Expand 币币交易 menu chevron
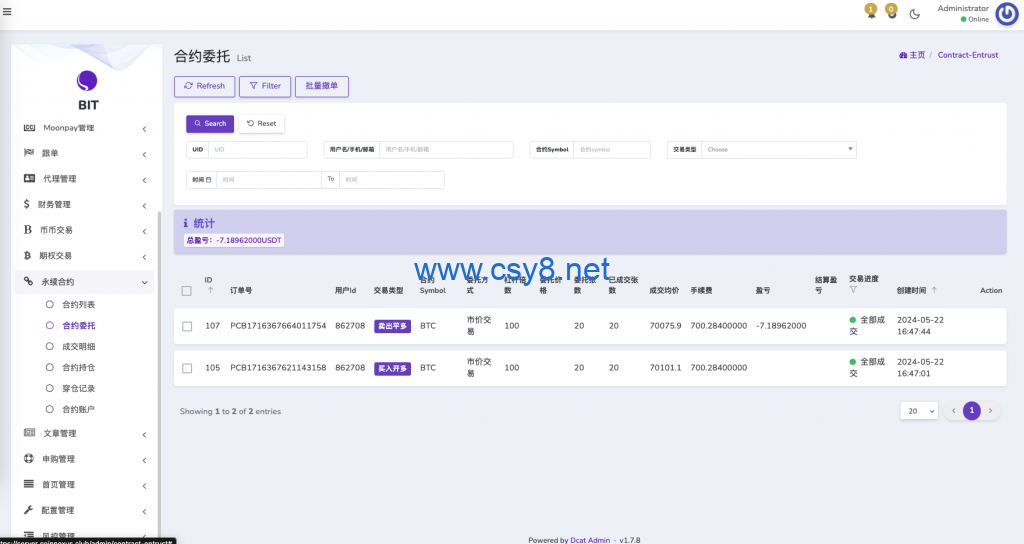The width and height of the screenshot is (1024, 544). click(x=144, y=231)
